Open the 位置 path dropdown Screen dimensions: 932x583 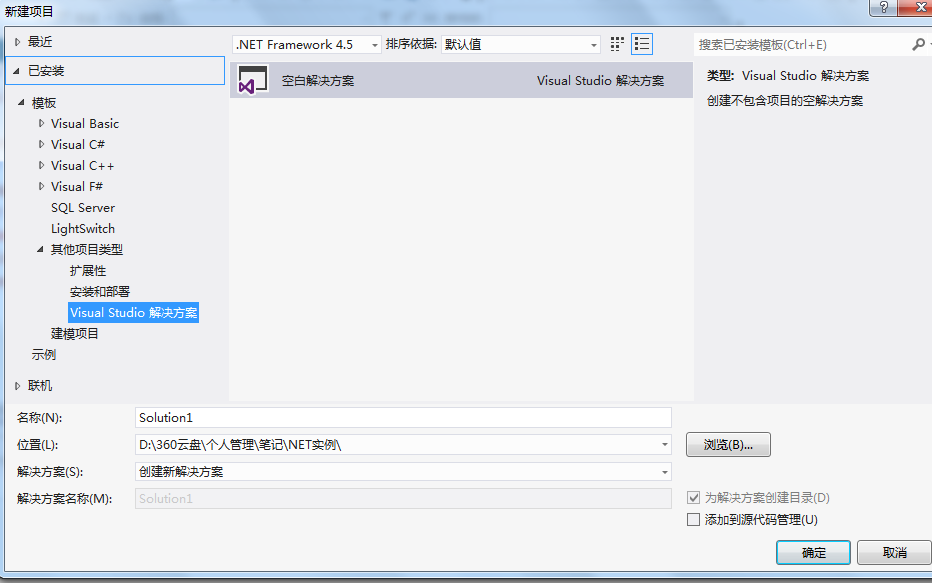(x=665, y=445)
